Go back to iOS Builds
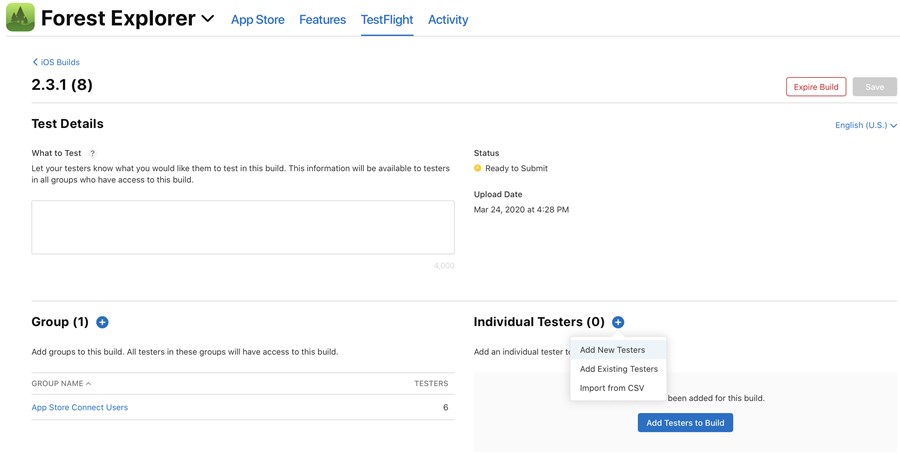 [56, 62]
